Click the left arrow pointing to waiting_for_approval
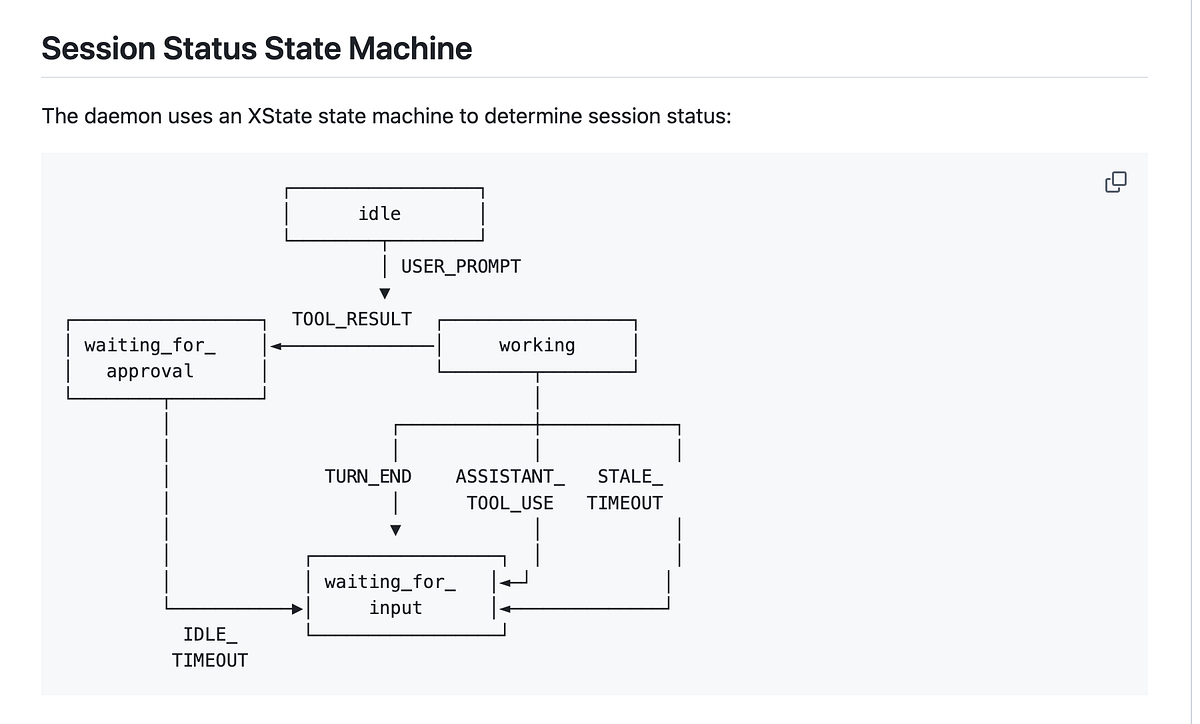This screenshot has height=724, width=1200. [x=279, y=346]
